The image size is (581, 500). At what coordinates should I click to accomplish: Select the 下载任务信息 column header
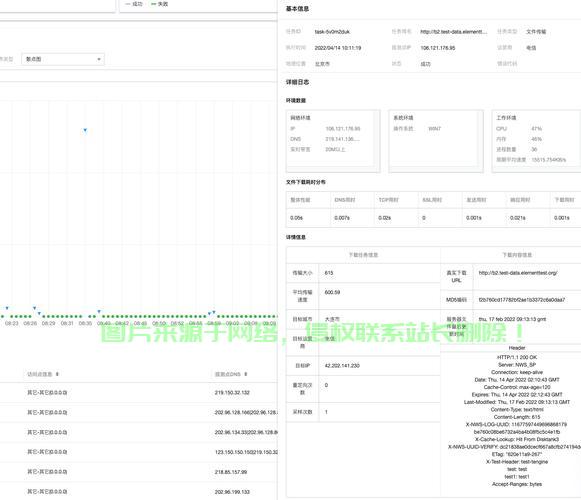point(363,255)
